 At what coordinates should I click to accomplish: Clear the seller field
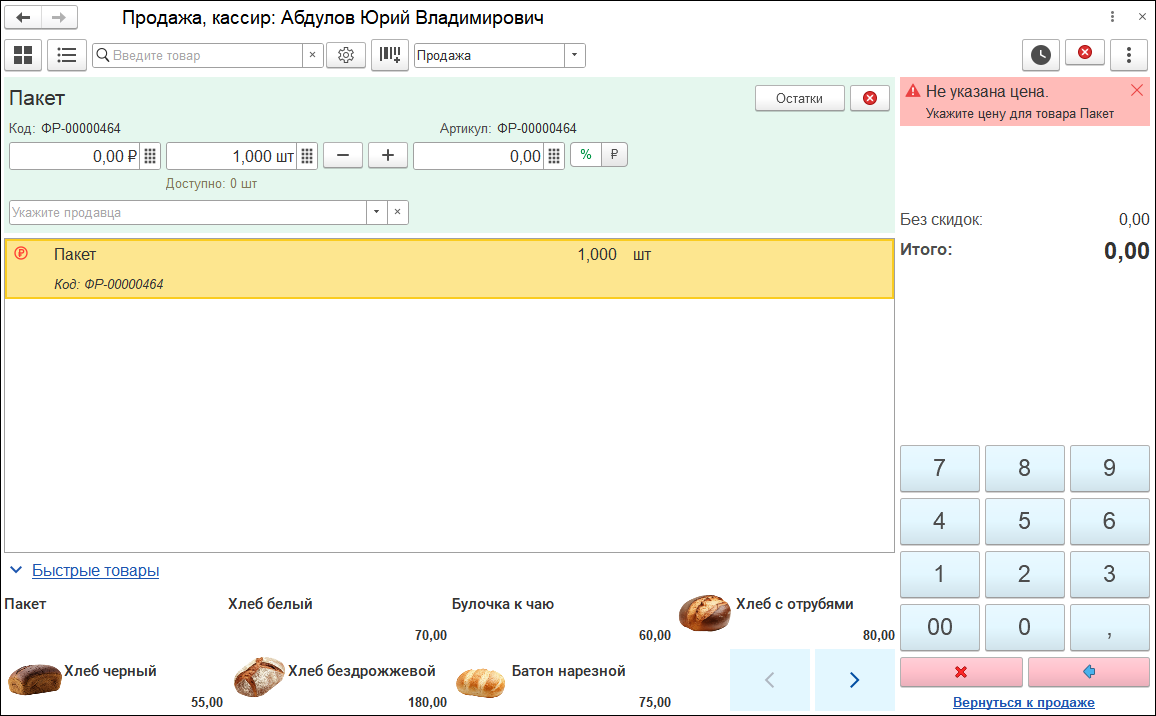[x=397, y=212]
